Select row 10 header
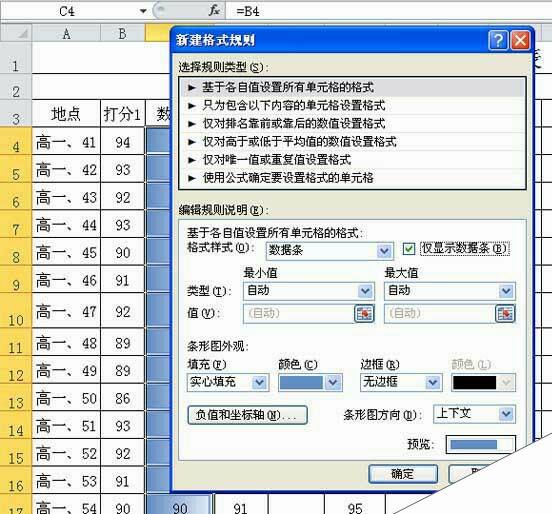 click(16, 311)
